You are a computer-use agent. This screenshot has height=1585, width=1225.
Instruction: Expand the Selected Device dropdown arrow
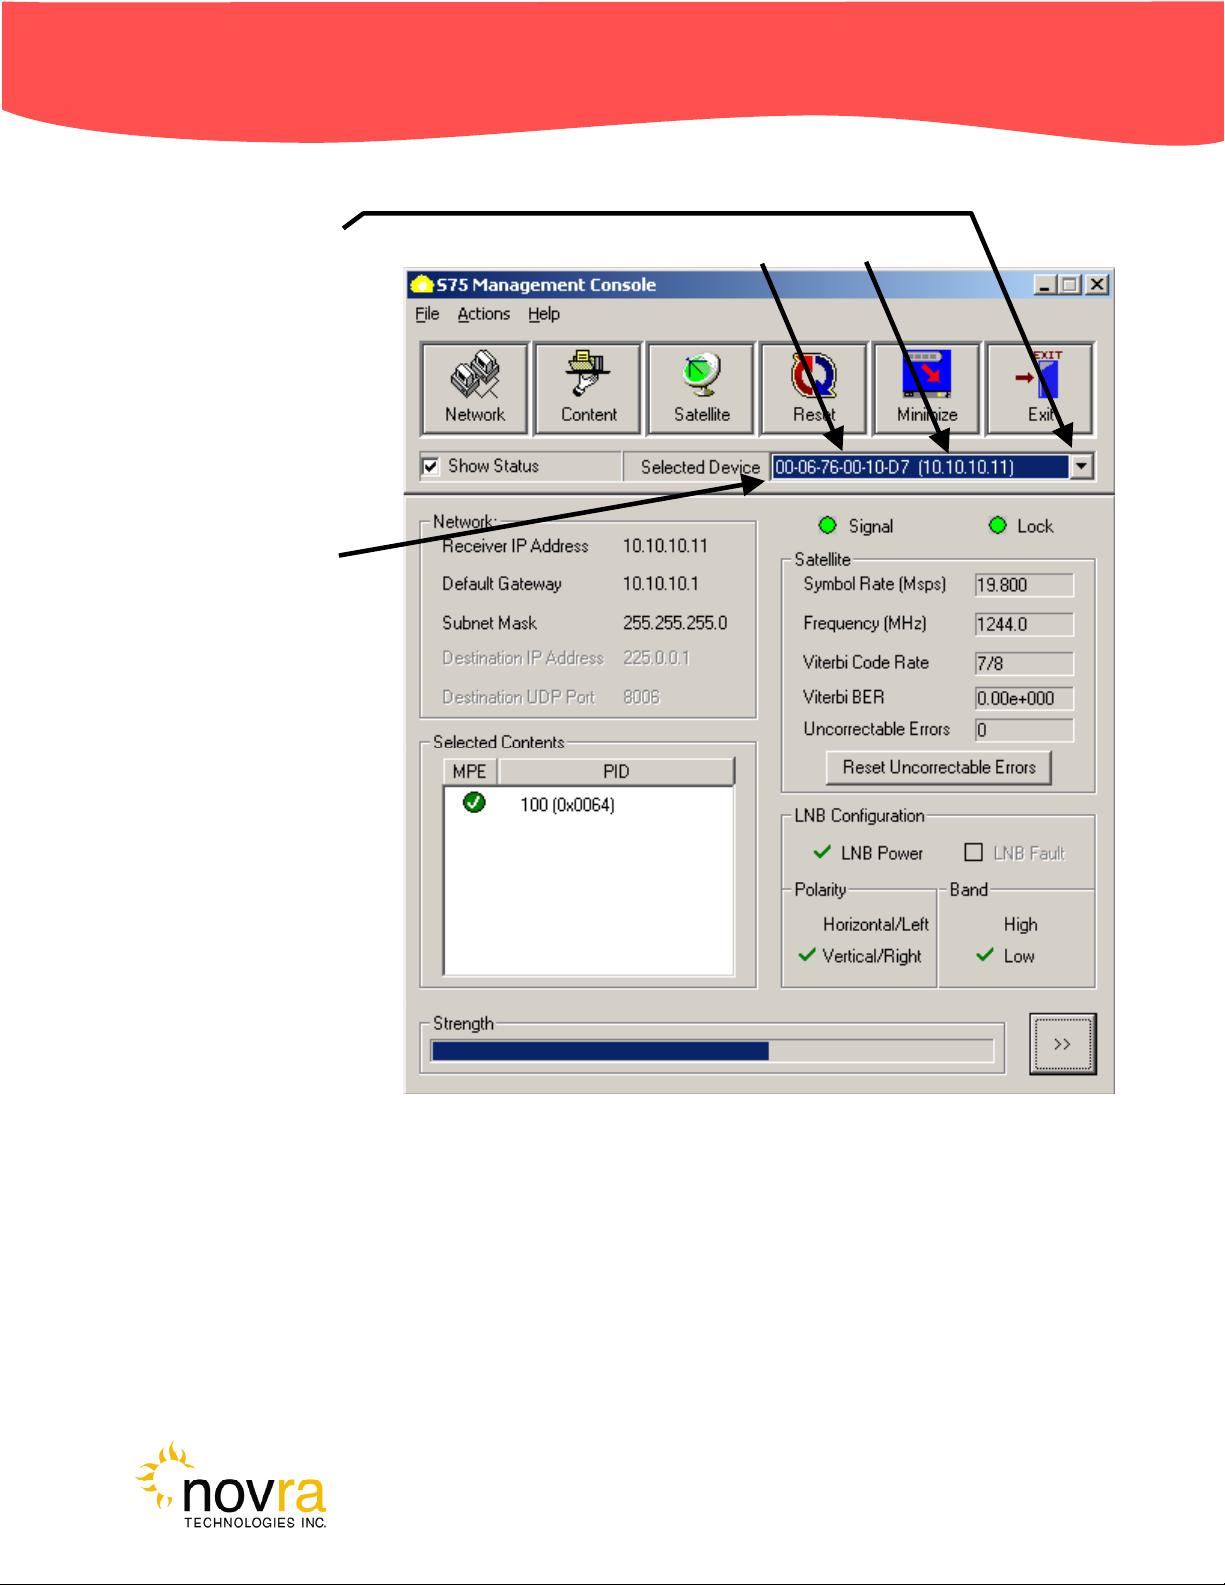(1081, 466)
